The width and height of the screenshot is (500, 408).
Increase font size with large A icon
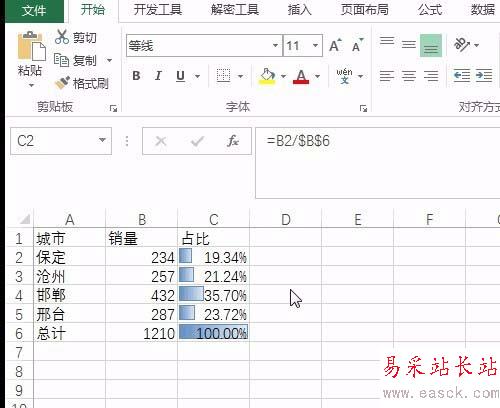pos(335,45)
